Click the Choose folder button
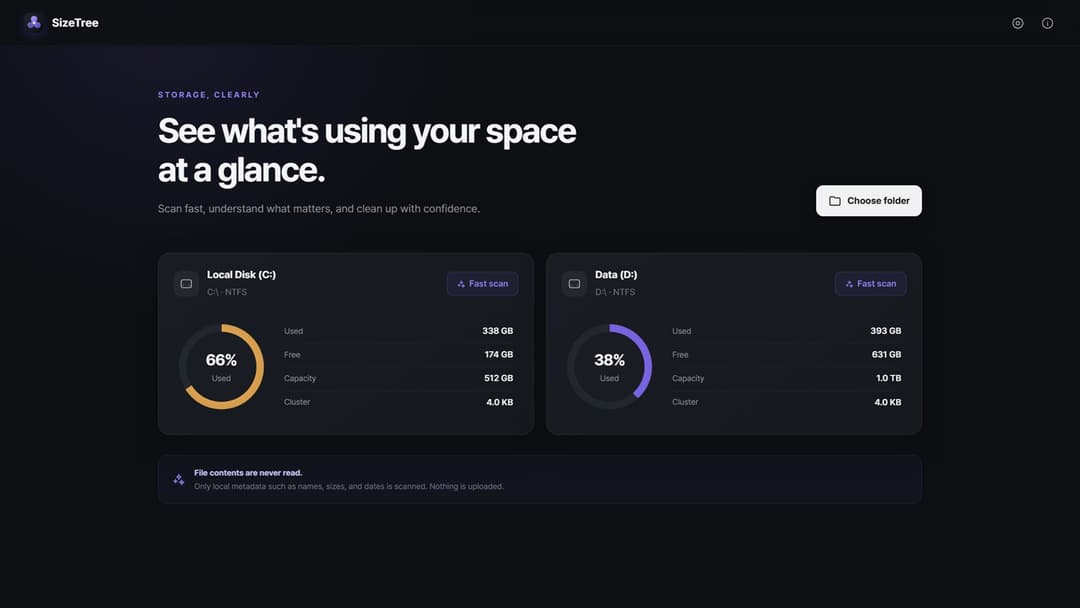This screenshot has height=608, width=1080. (869, 200)
